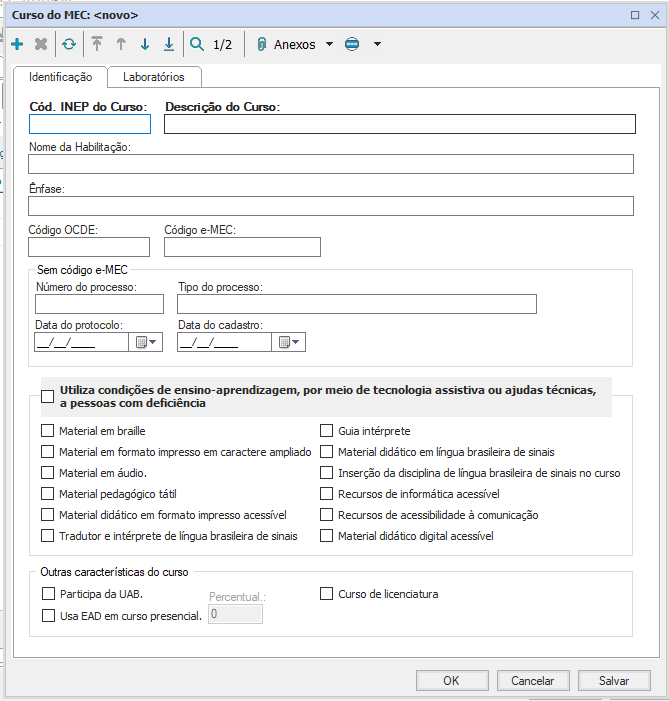
Task: Tick the Curso de licenciatura checkbox
Action: [326, 594]
